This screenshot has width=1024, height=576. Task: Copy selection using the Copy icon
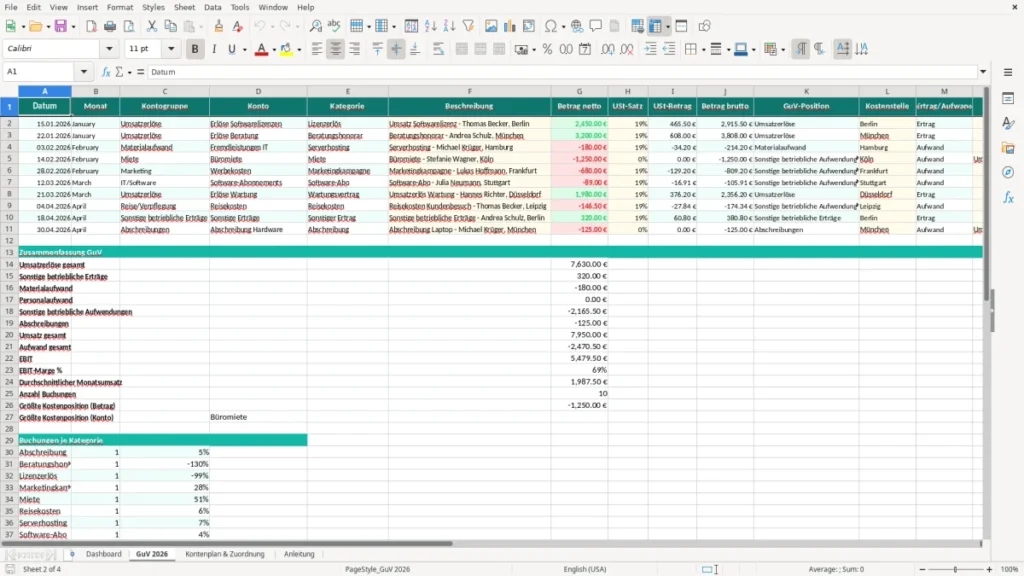click(x=170, y=26)
